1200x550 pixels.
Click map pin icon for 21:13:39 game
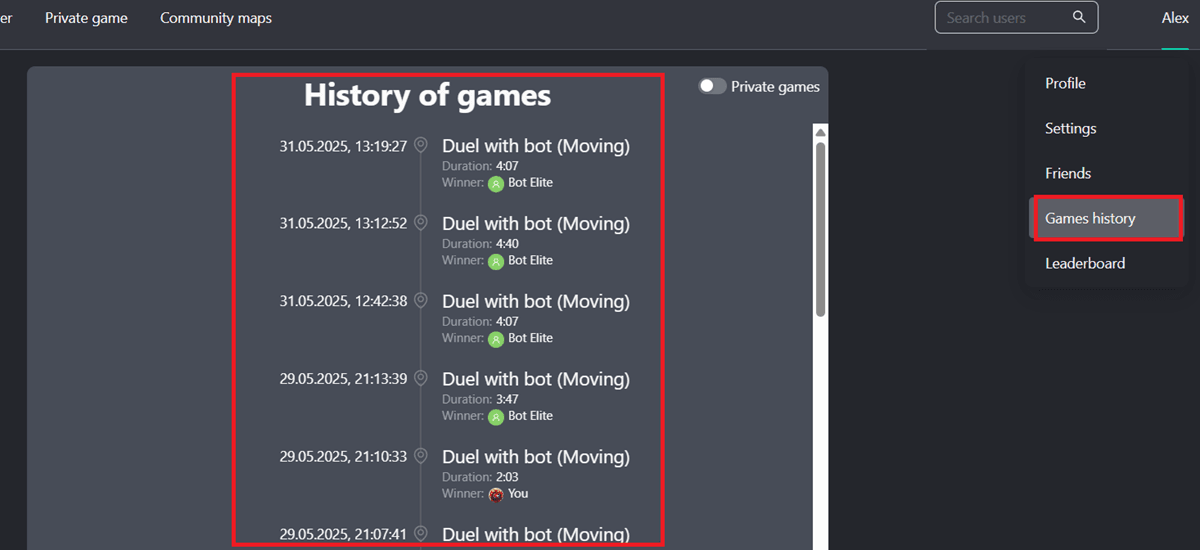pos(421,379)
